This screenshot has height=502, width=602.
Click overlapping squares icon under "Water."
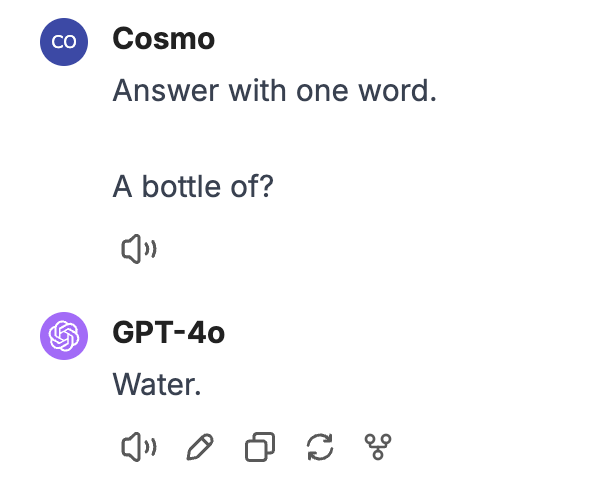(259, 447)
